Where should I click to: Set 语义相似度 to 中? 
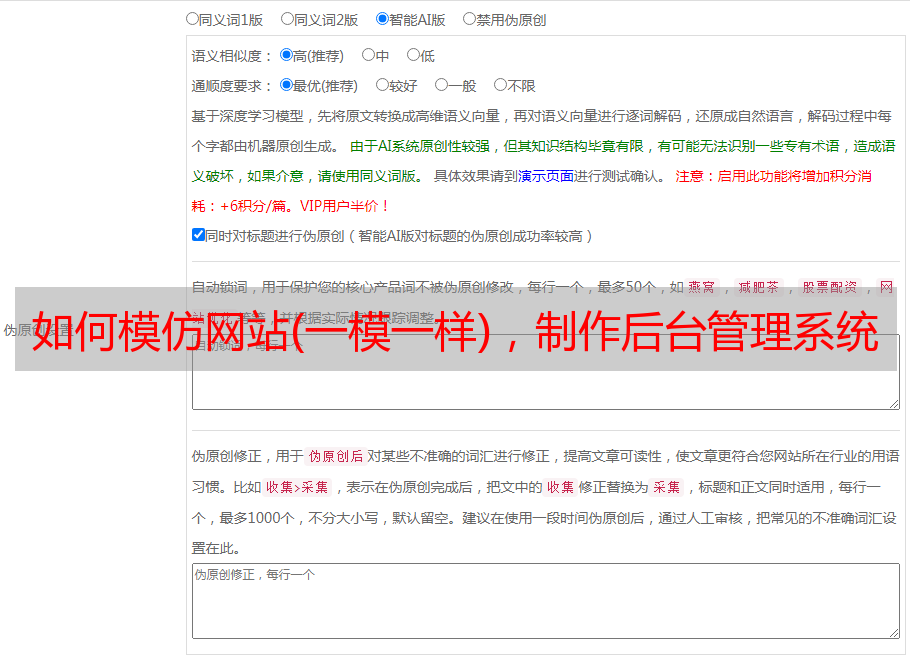368,55
